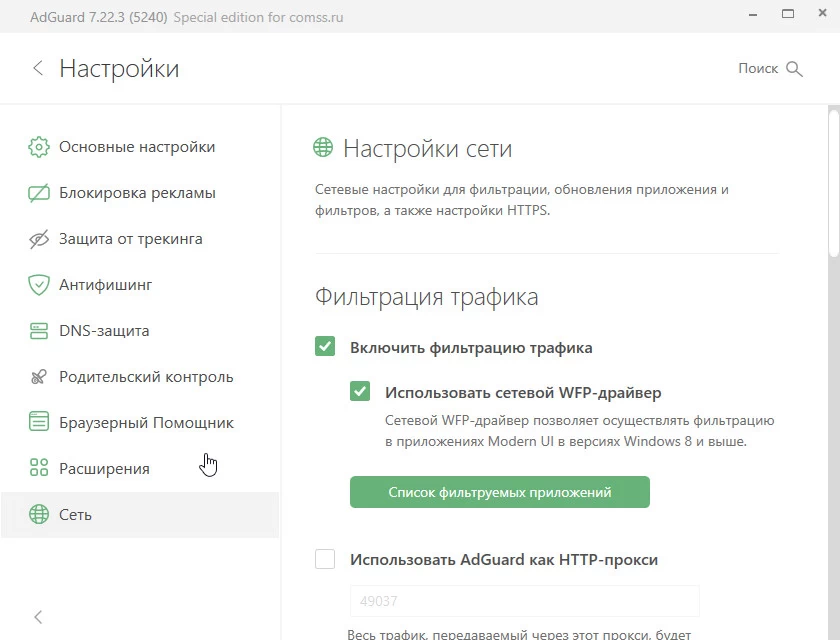Viewport: 840px width, 640px height.
Task: Click the gear icon for Основные настройки
Action: 39,147
